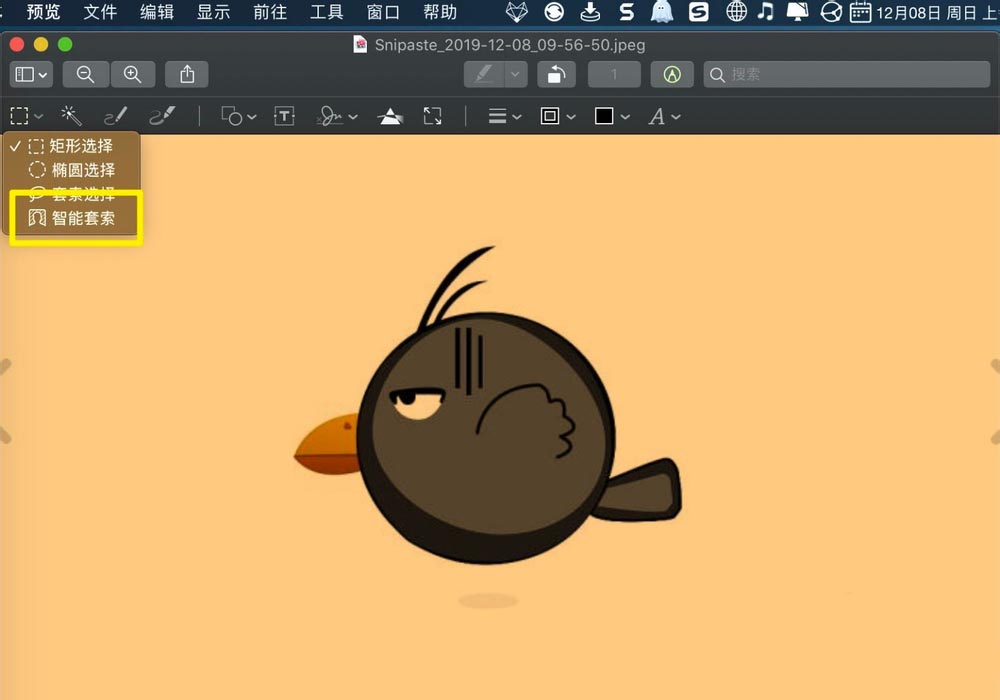Open the text style A dropdown
This screenshot has width=1000, height=700.
click(x=665, y=117)
